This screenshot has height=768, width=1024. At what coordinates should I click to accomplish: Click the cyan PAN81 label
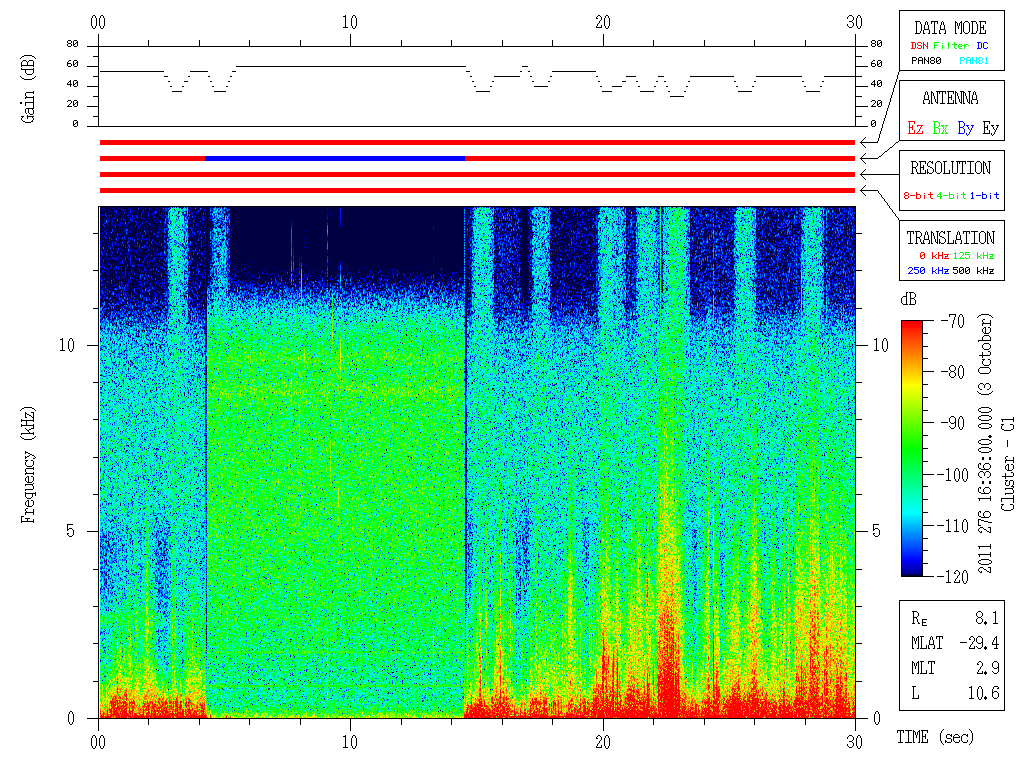tap(974, 61)
